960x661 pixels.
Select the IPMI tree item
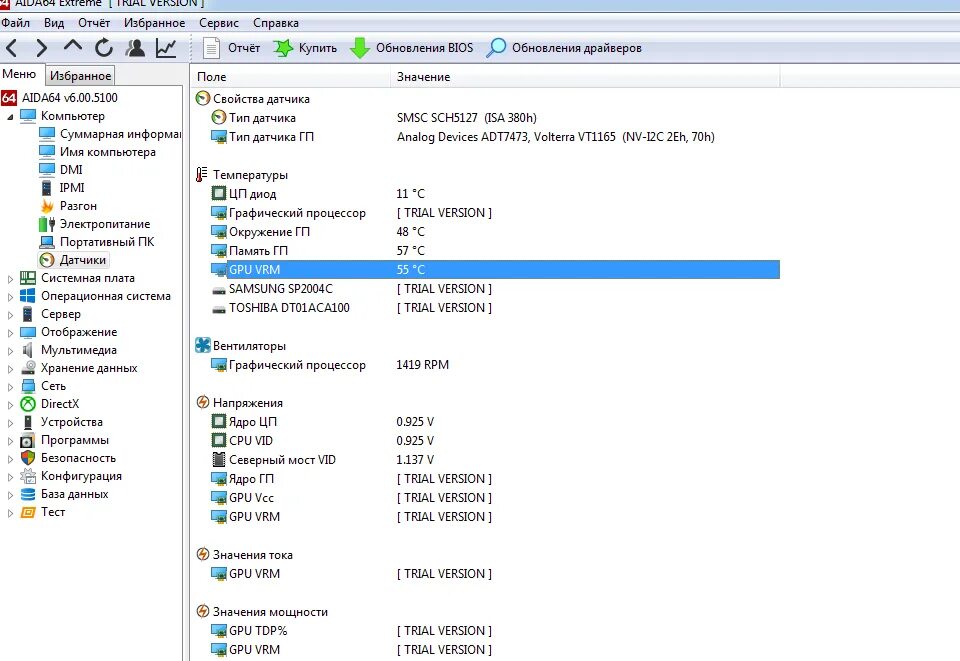[72, 188]
